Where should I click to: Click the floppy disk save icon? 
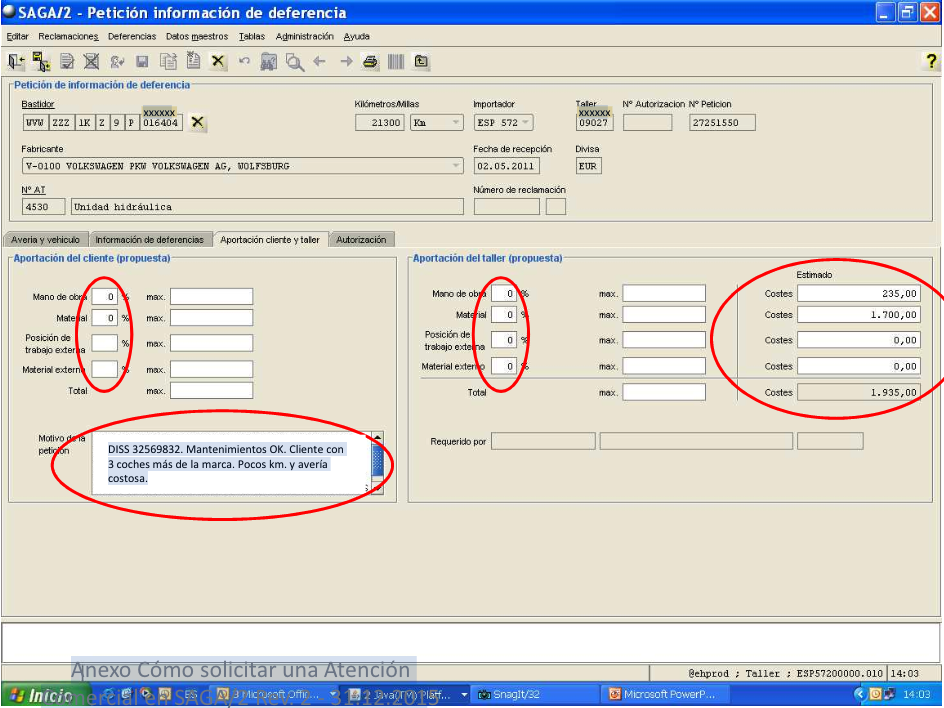[x=142, y=61]
